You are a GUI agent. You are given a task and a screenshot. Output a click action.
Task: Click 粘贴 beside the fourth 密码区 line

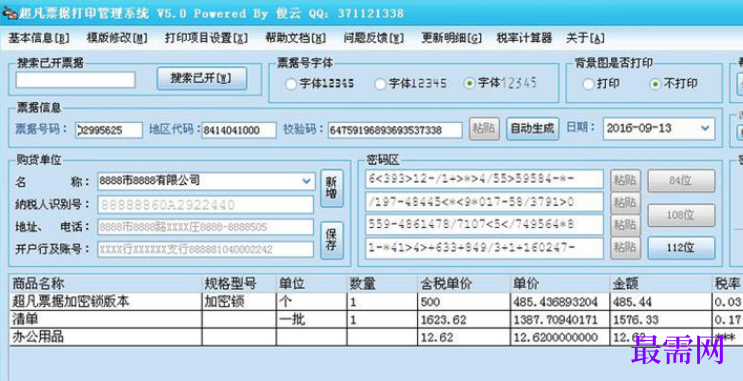625,248
